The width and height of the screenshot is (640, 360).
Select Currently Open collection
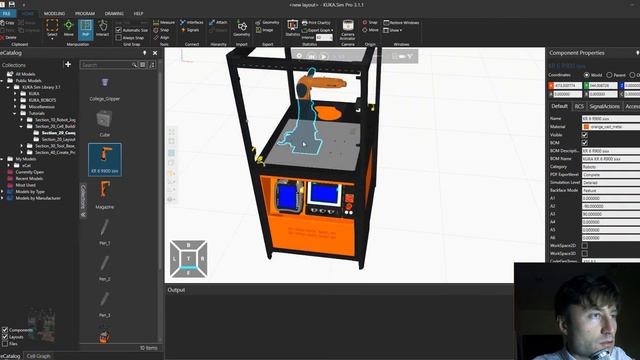pos(29,172)
